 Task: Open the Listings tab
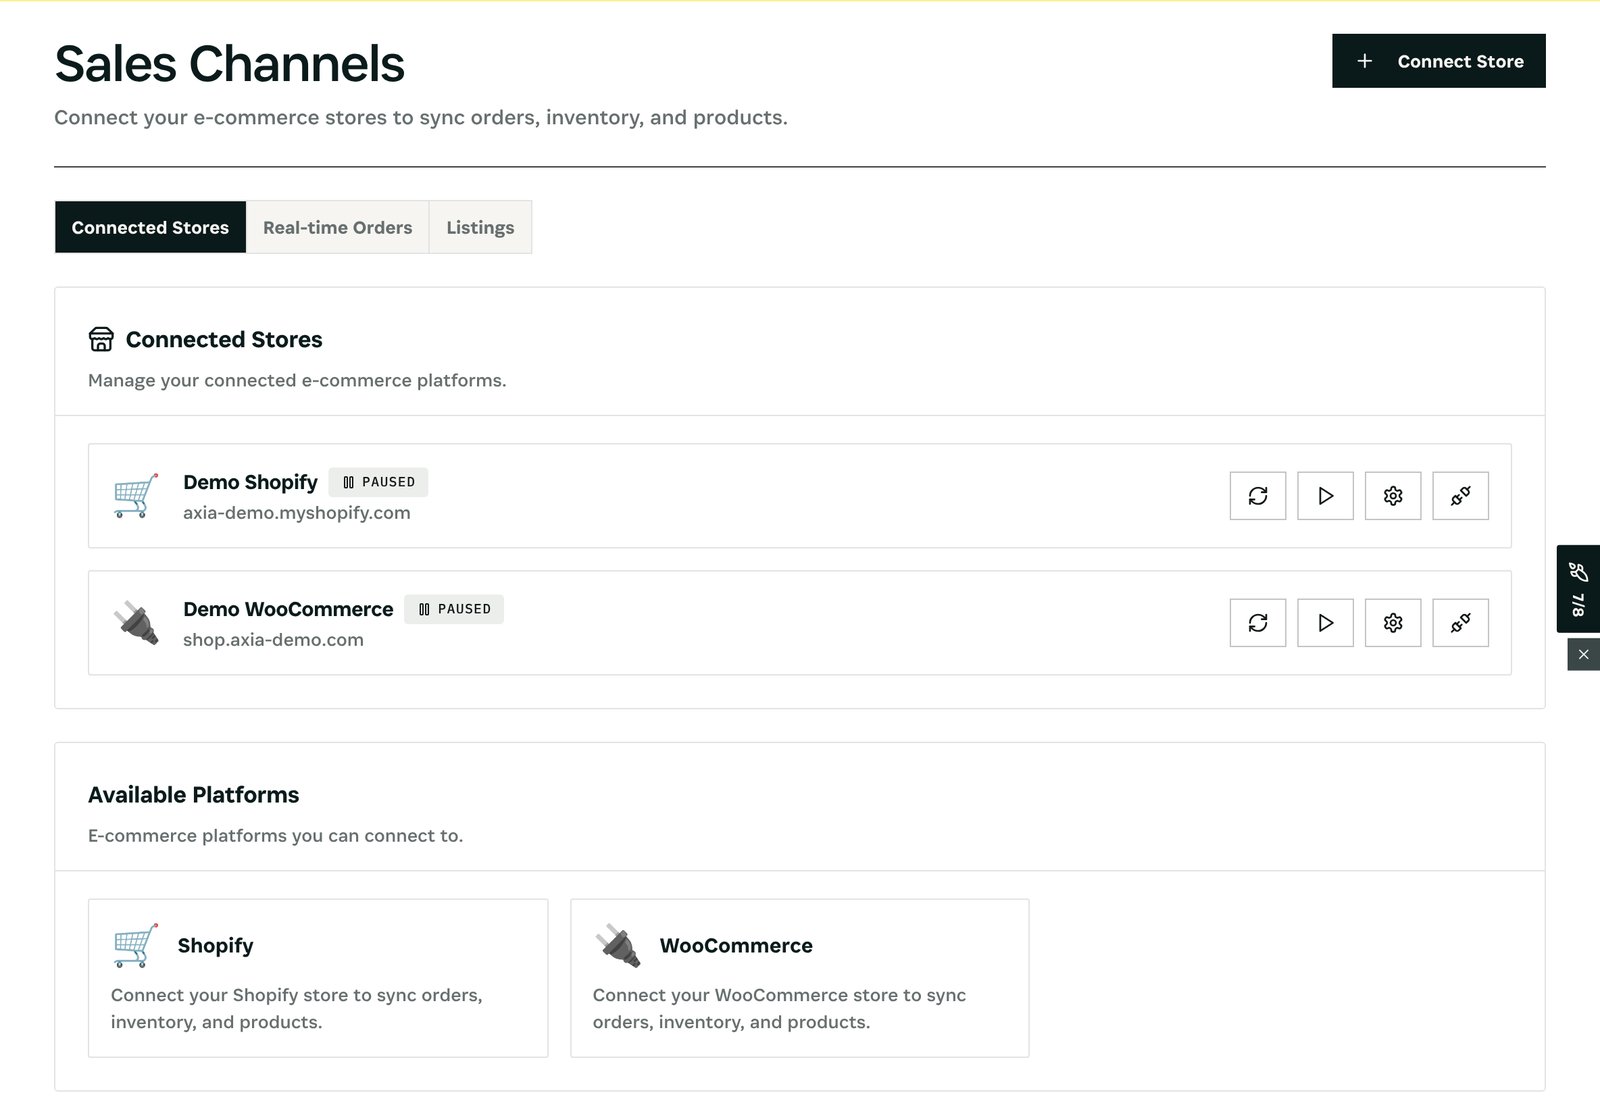[x=480, y=227]
